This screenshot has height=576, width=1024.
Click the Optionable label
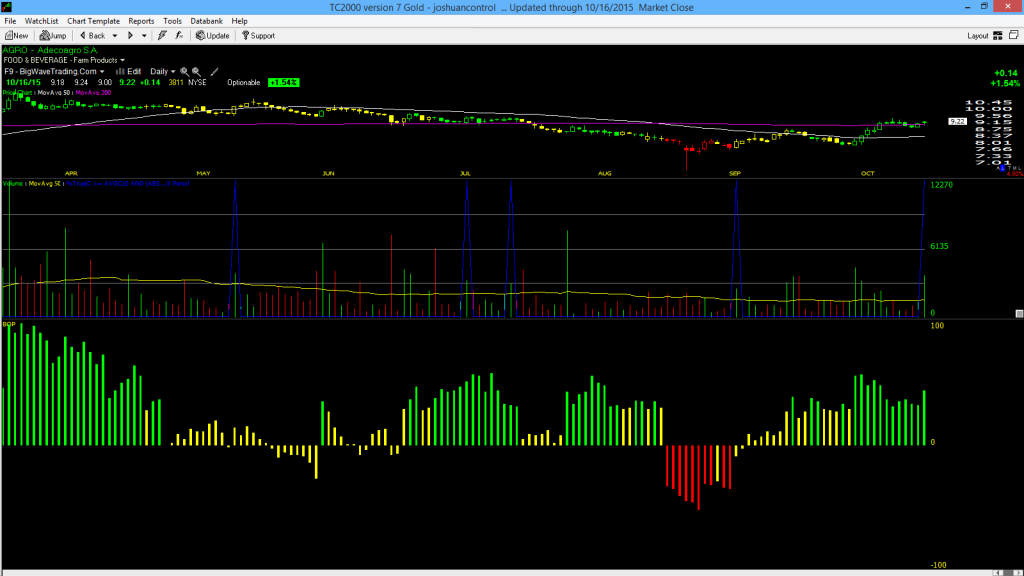(244, 83)
